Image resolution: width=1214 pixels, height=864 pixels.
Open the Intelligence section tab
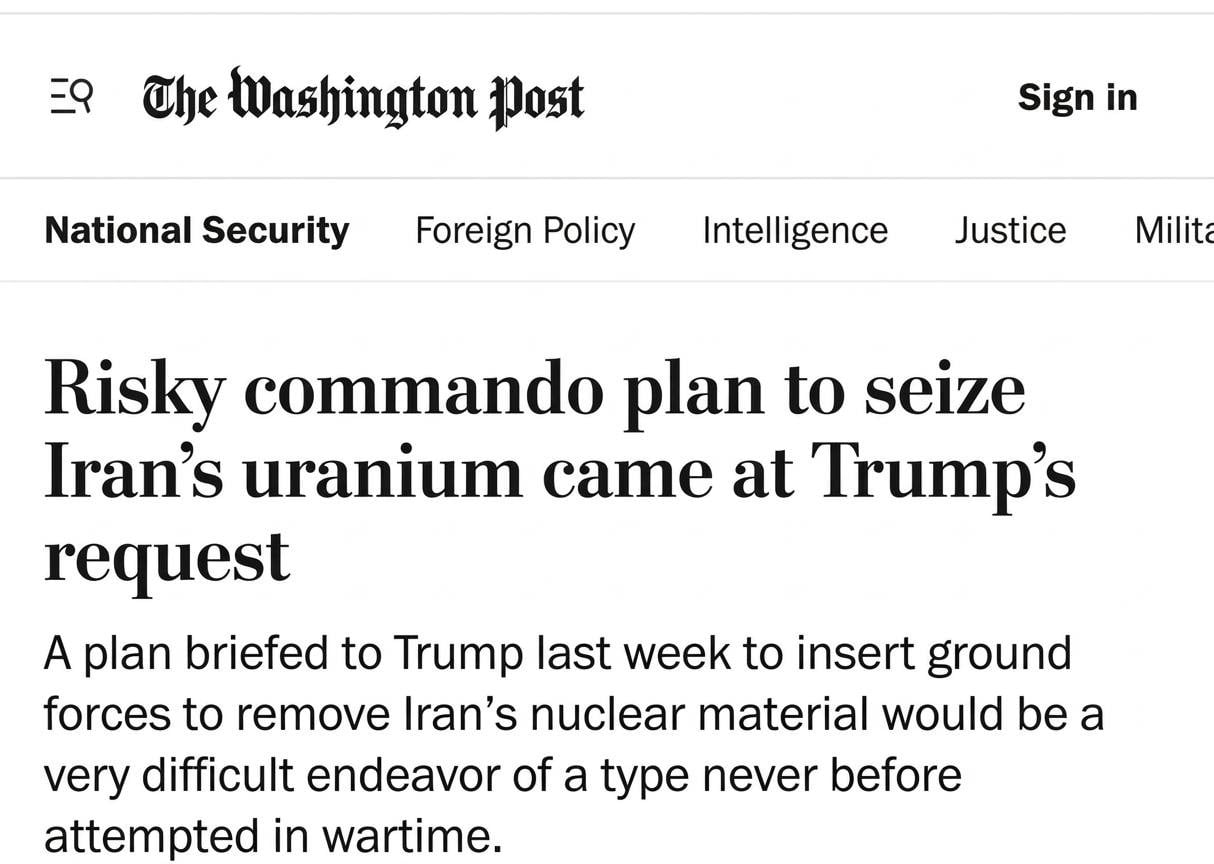coord(794,231)
